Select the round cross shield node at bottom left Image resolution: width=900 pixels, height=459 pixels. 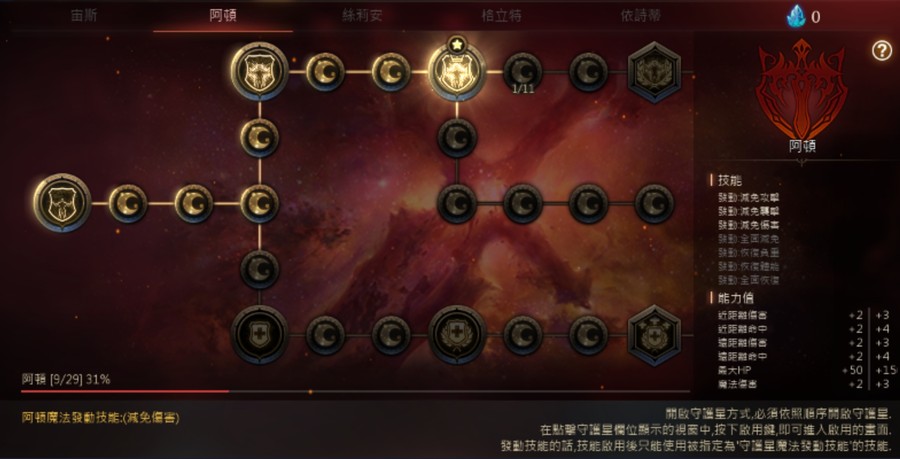259,335
